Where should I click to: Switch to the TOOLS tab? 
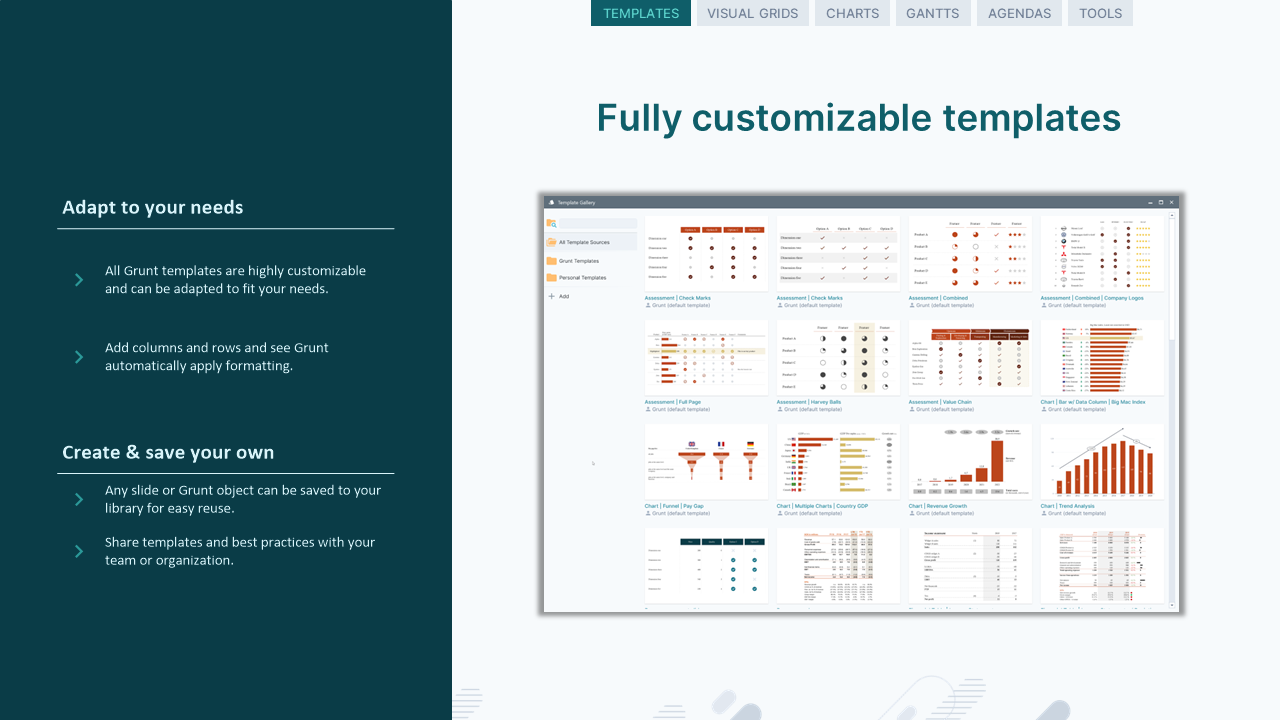1101,13
